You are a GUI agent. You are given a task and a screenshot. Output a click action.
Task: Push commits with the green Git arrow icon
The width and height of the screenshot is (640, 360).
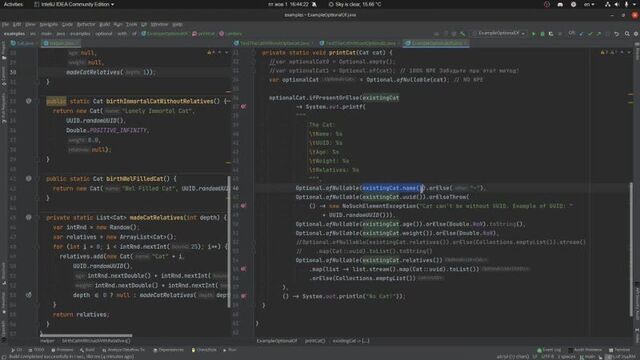(599, 34)
